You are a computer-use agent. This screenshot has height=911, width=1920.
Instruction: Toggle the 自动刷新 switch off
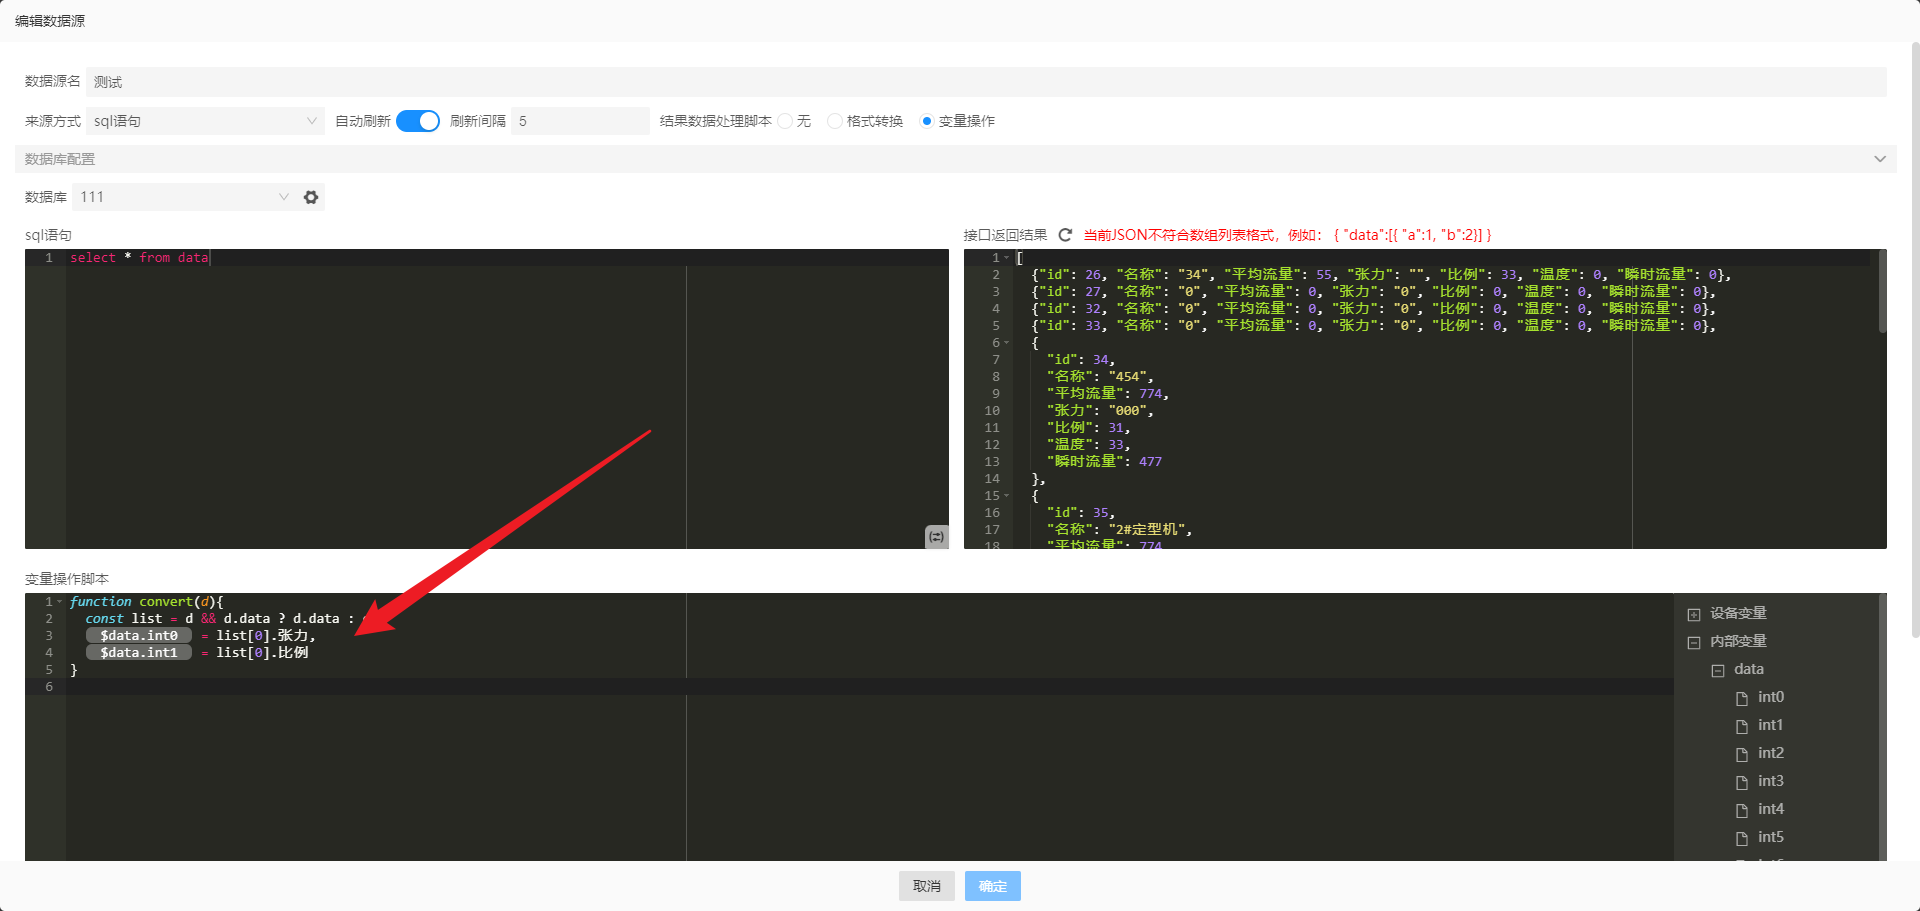coord(418,121)
